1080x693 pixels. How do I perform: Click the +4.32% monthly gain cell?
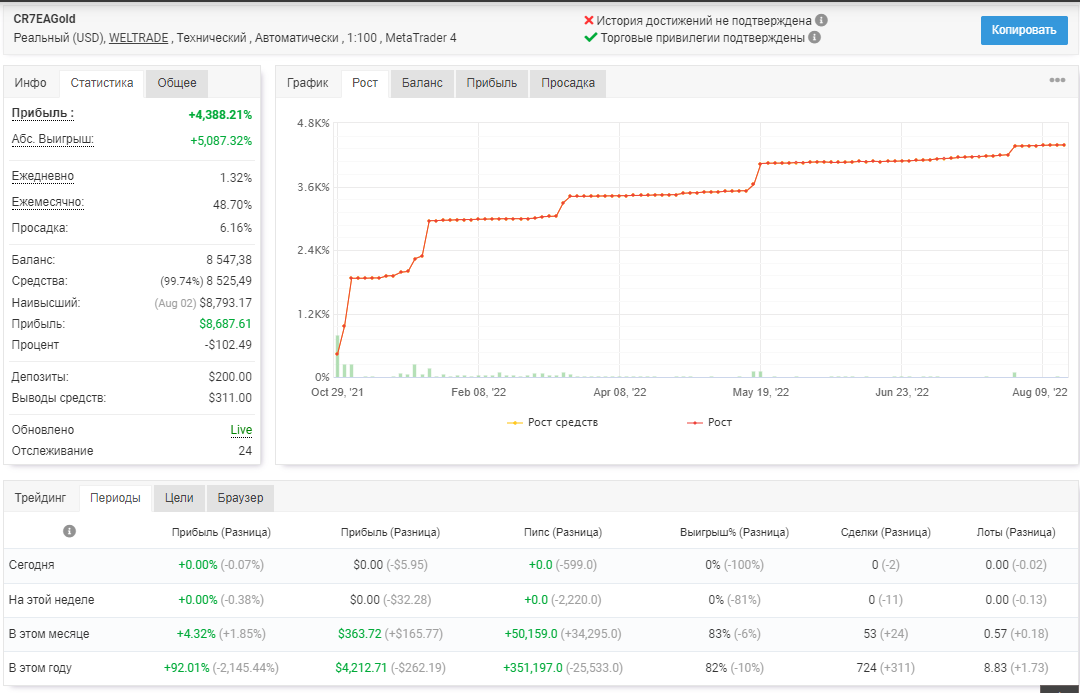click(x=196, y=634)
